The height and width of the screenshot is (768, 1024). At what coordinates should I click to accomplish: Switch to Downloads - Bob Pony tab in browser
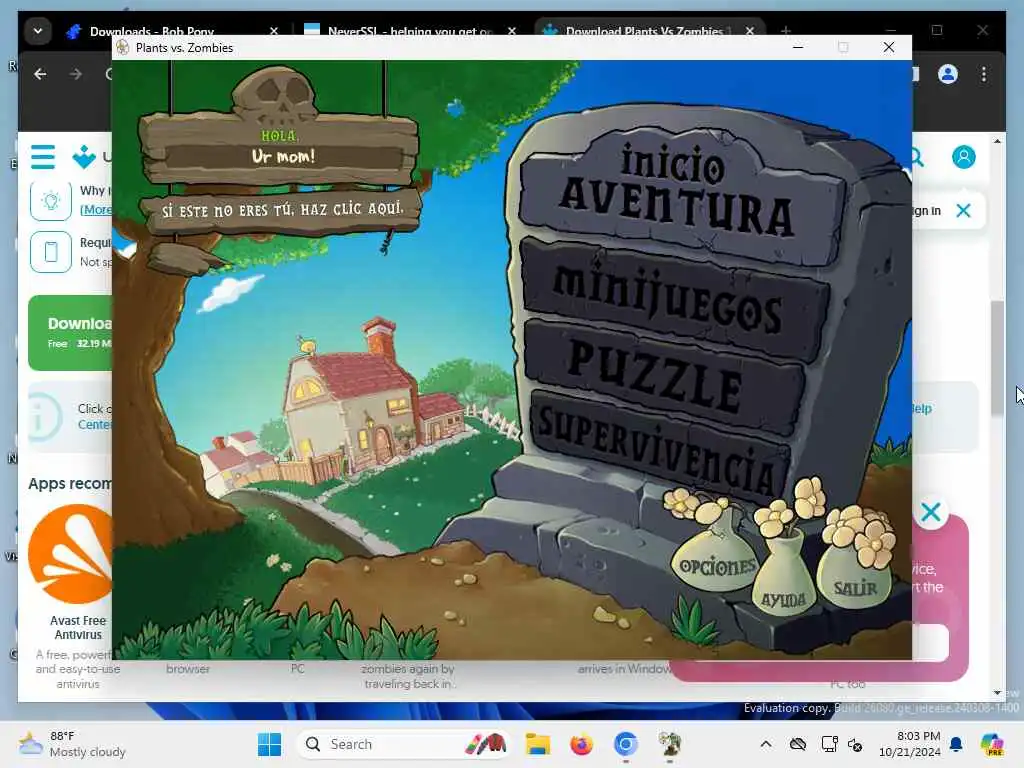point(152,31)
